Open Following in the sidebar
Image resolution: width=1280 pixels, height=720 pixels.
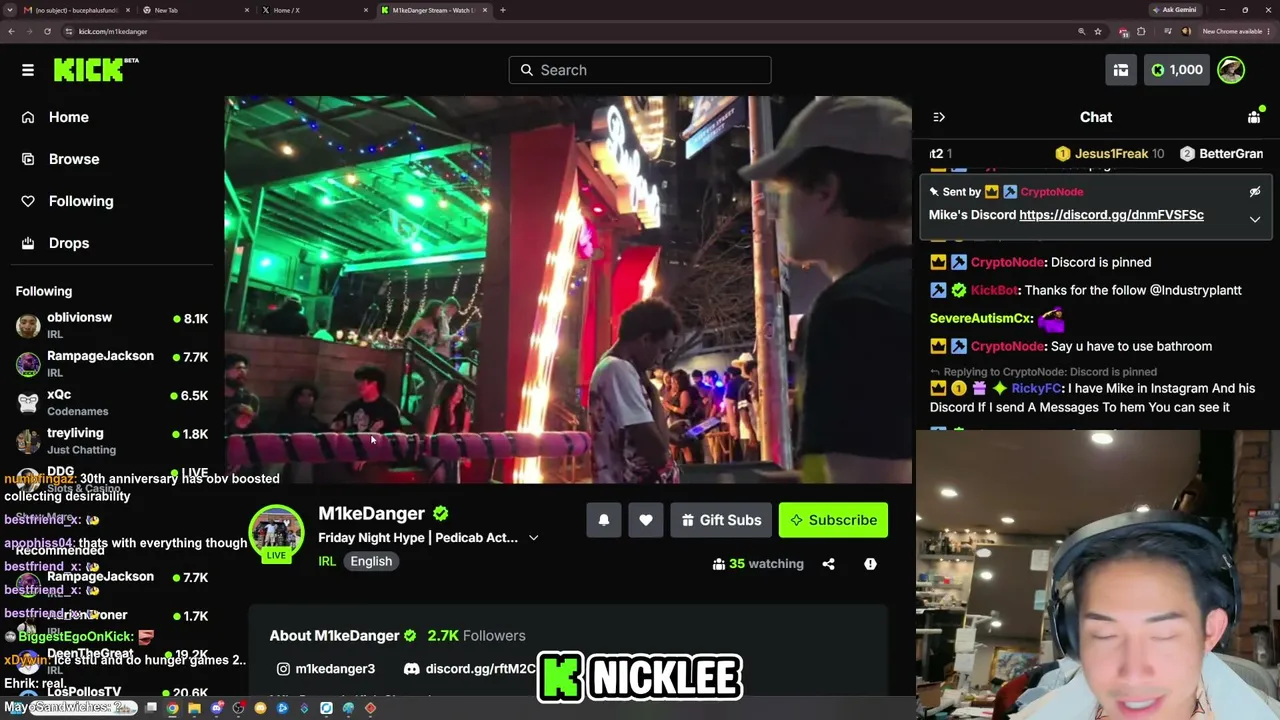tap(81, 201)
